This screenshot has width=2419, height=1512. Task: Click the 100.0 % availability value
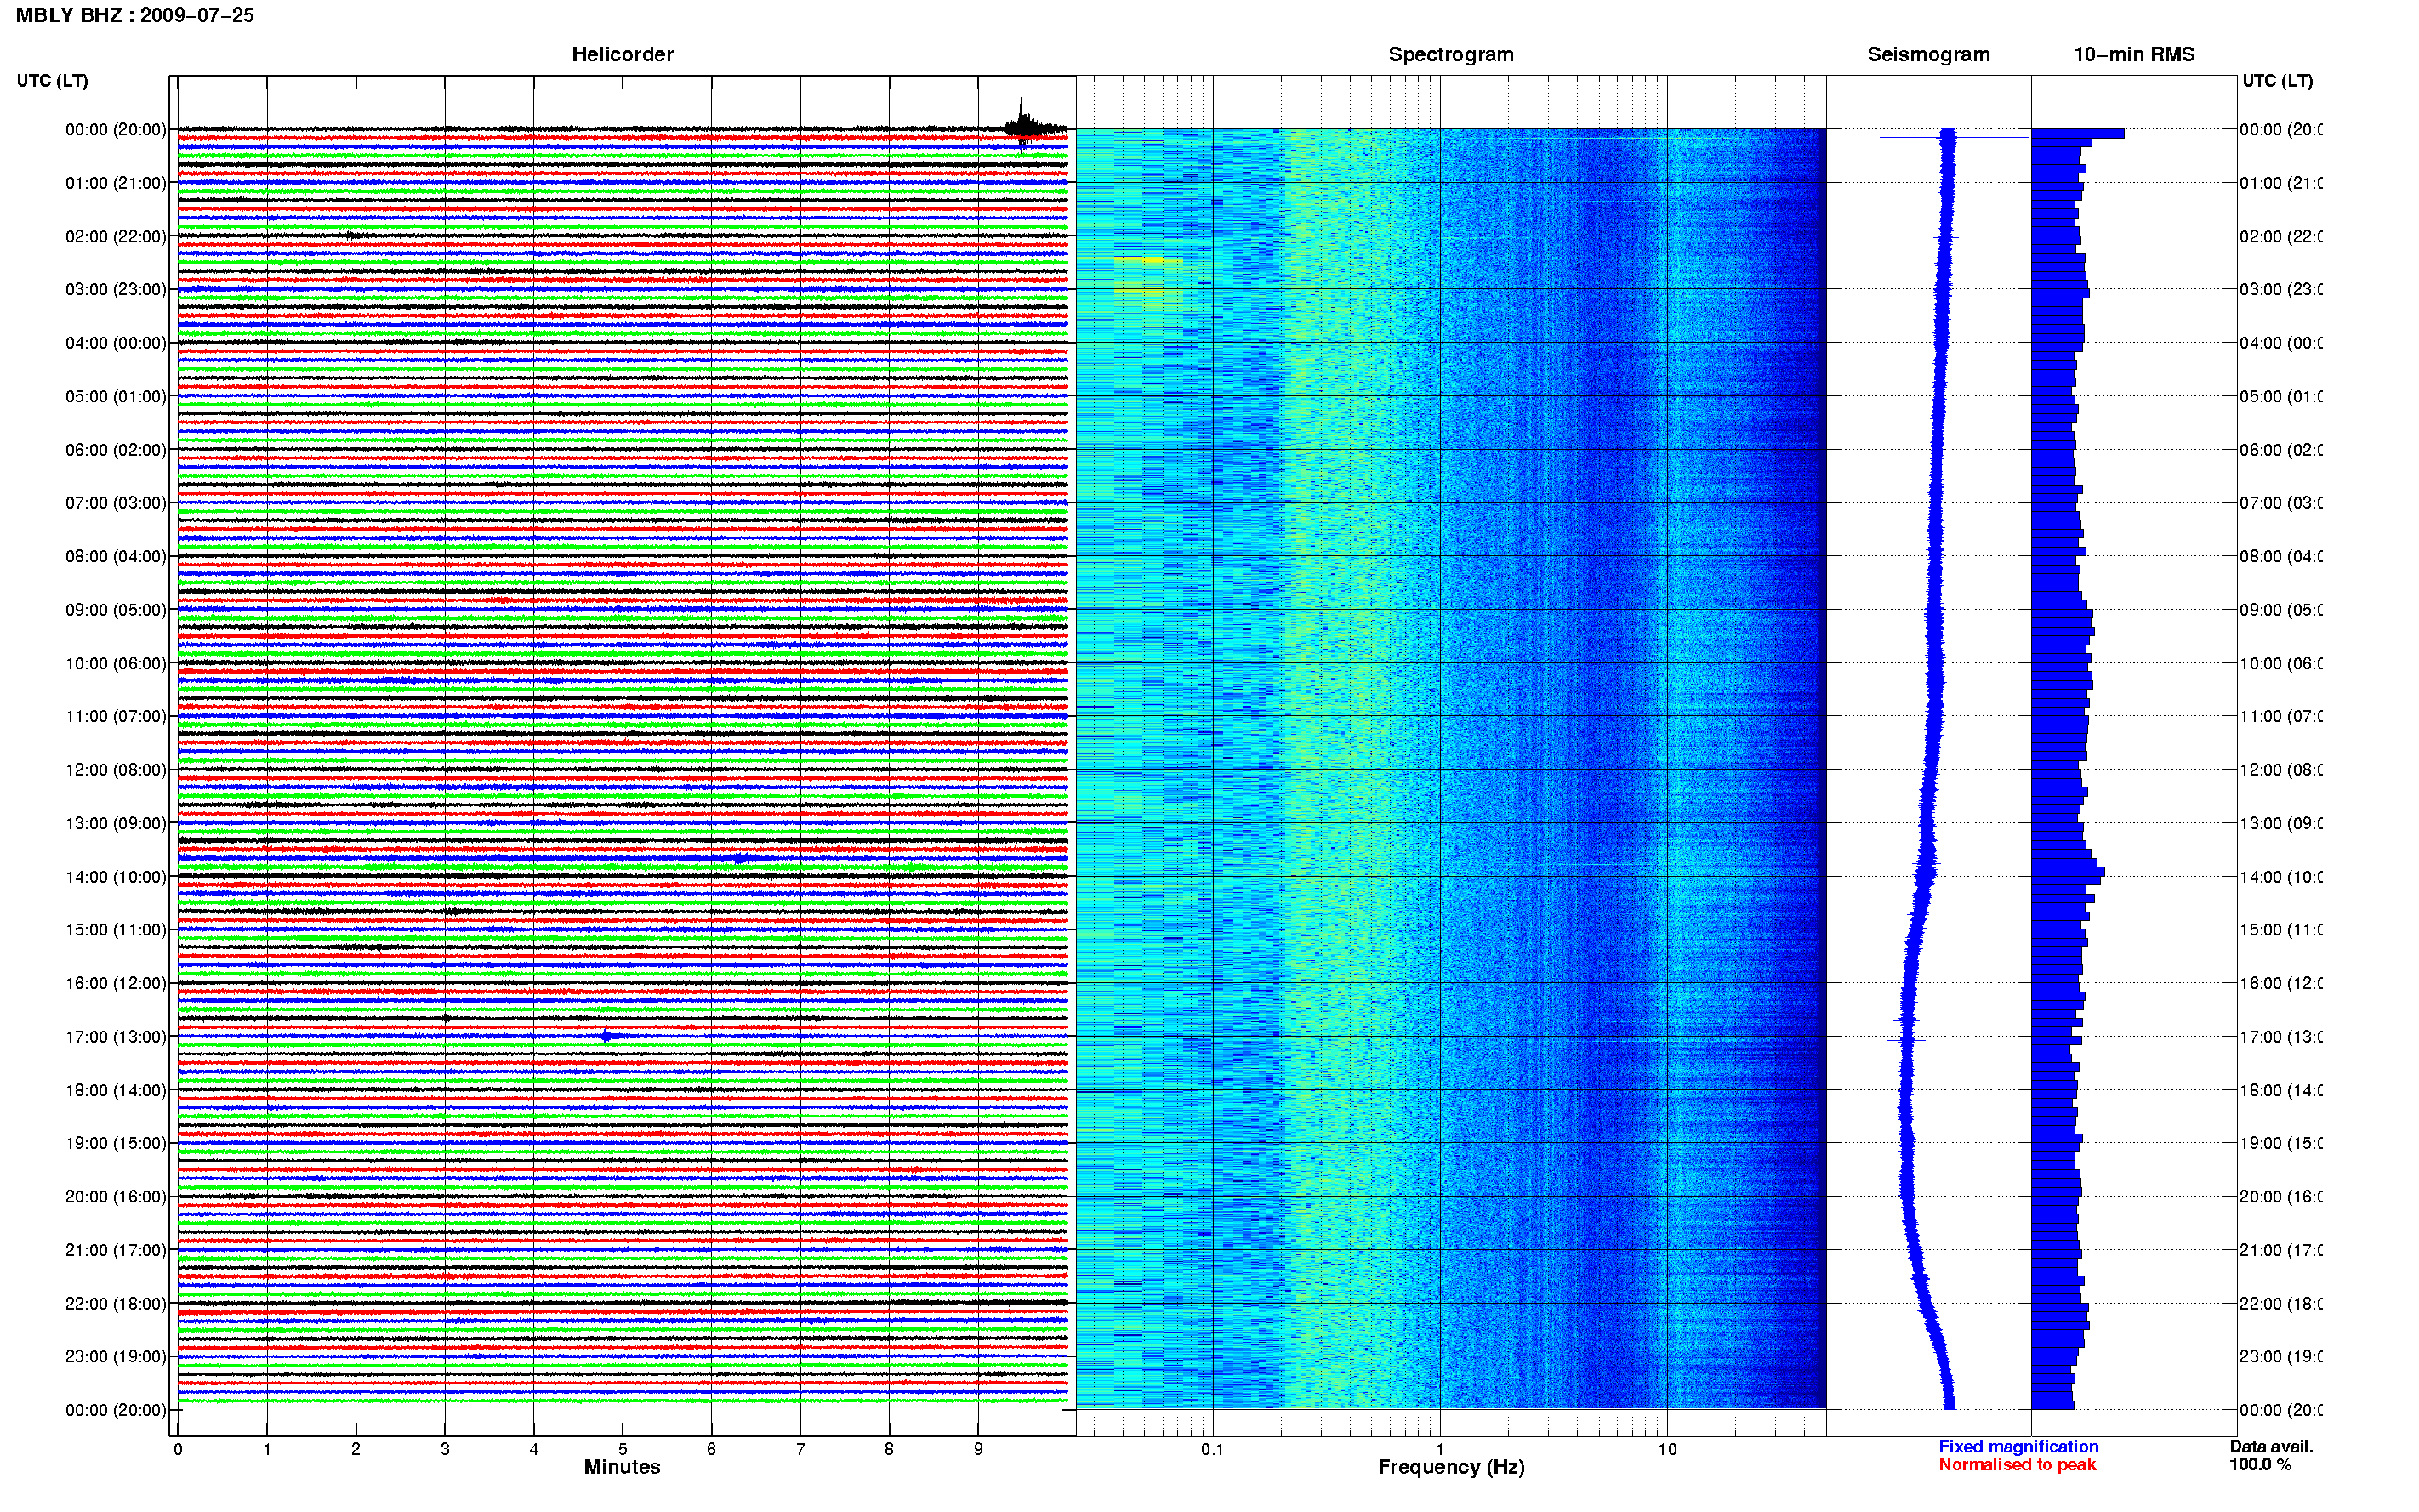(2260, 1465)
